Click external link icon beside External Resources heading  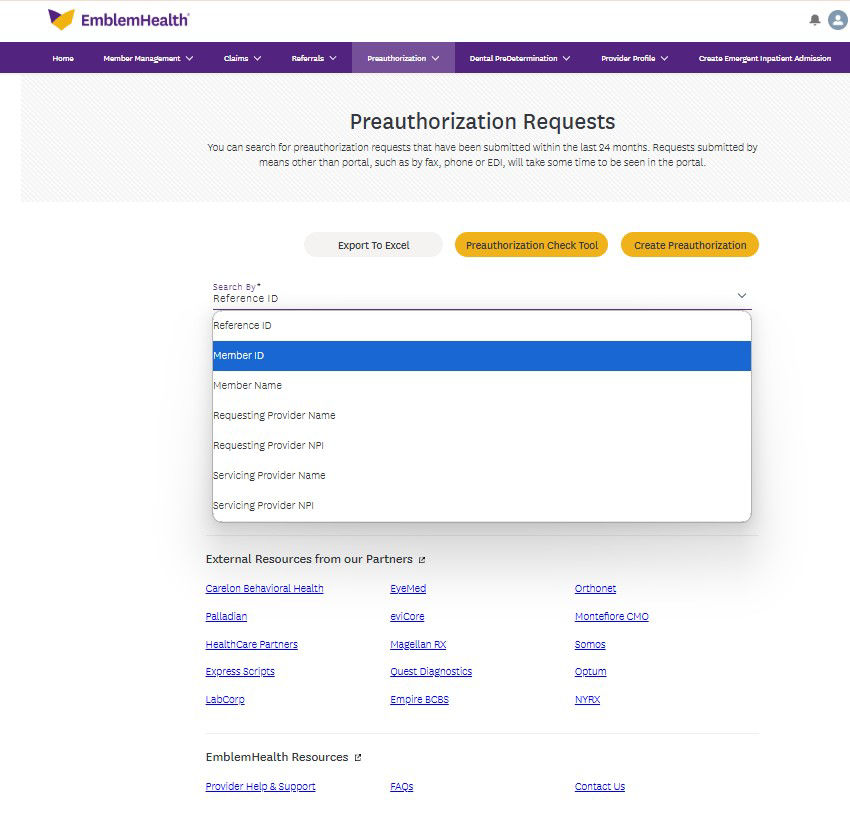(x=422, y=559)
